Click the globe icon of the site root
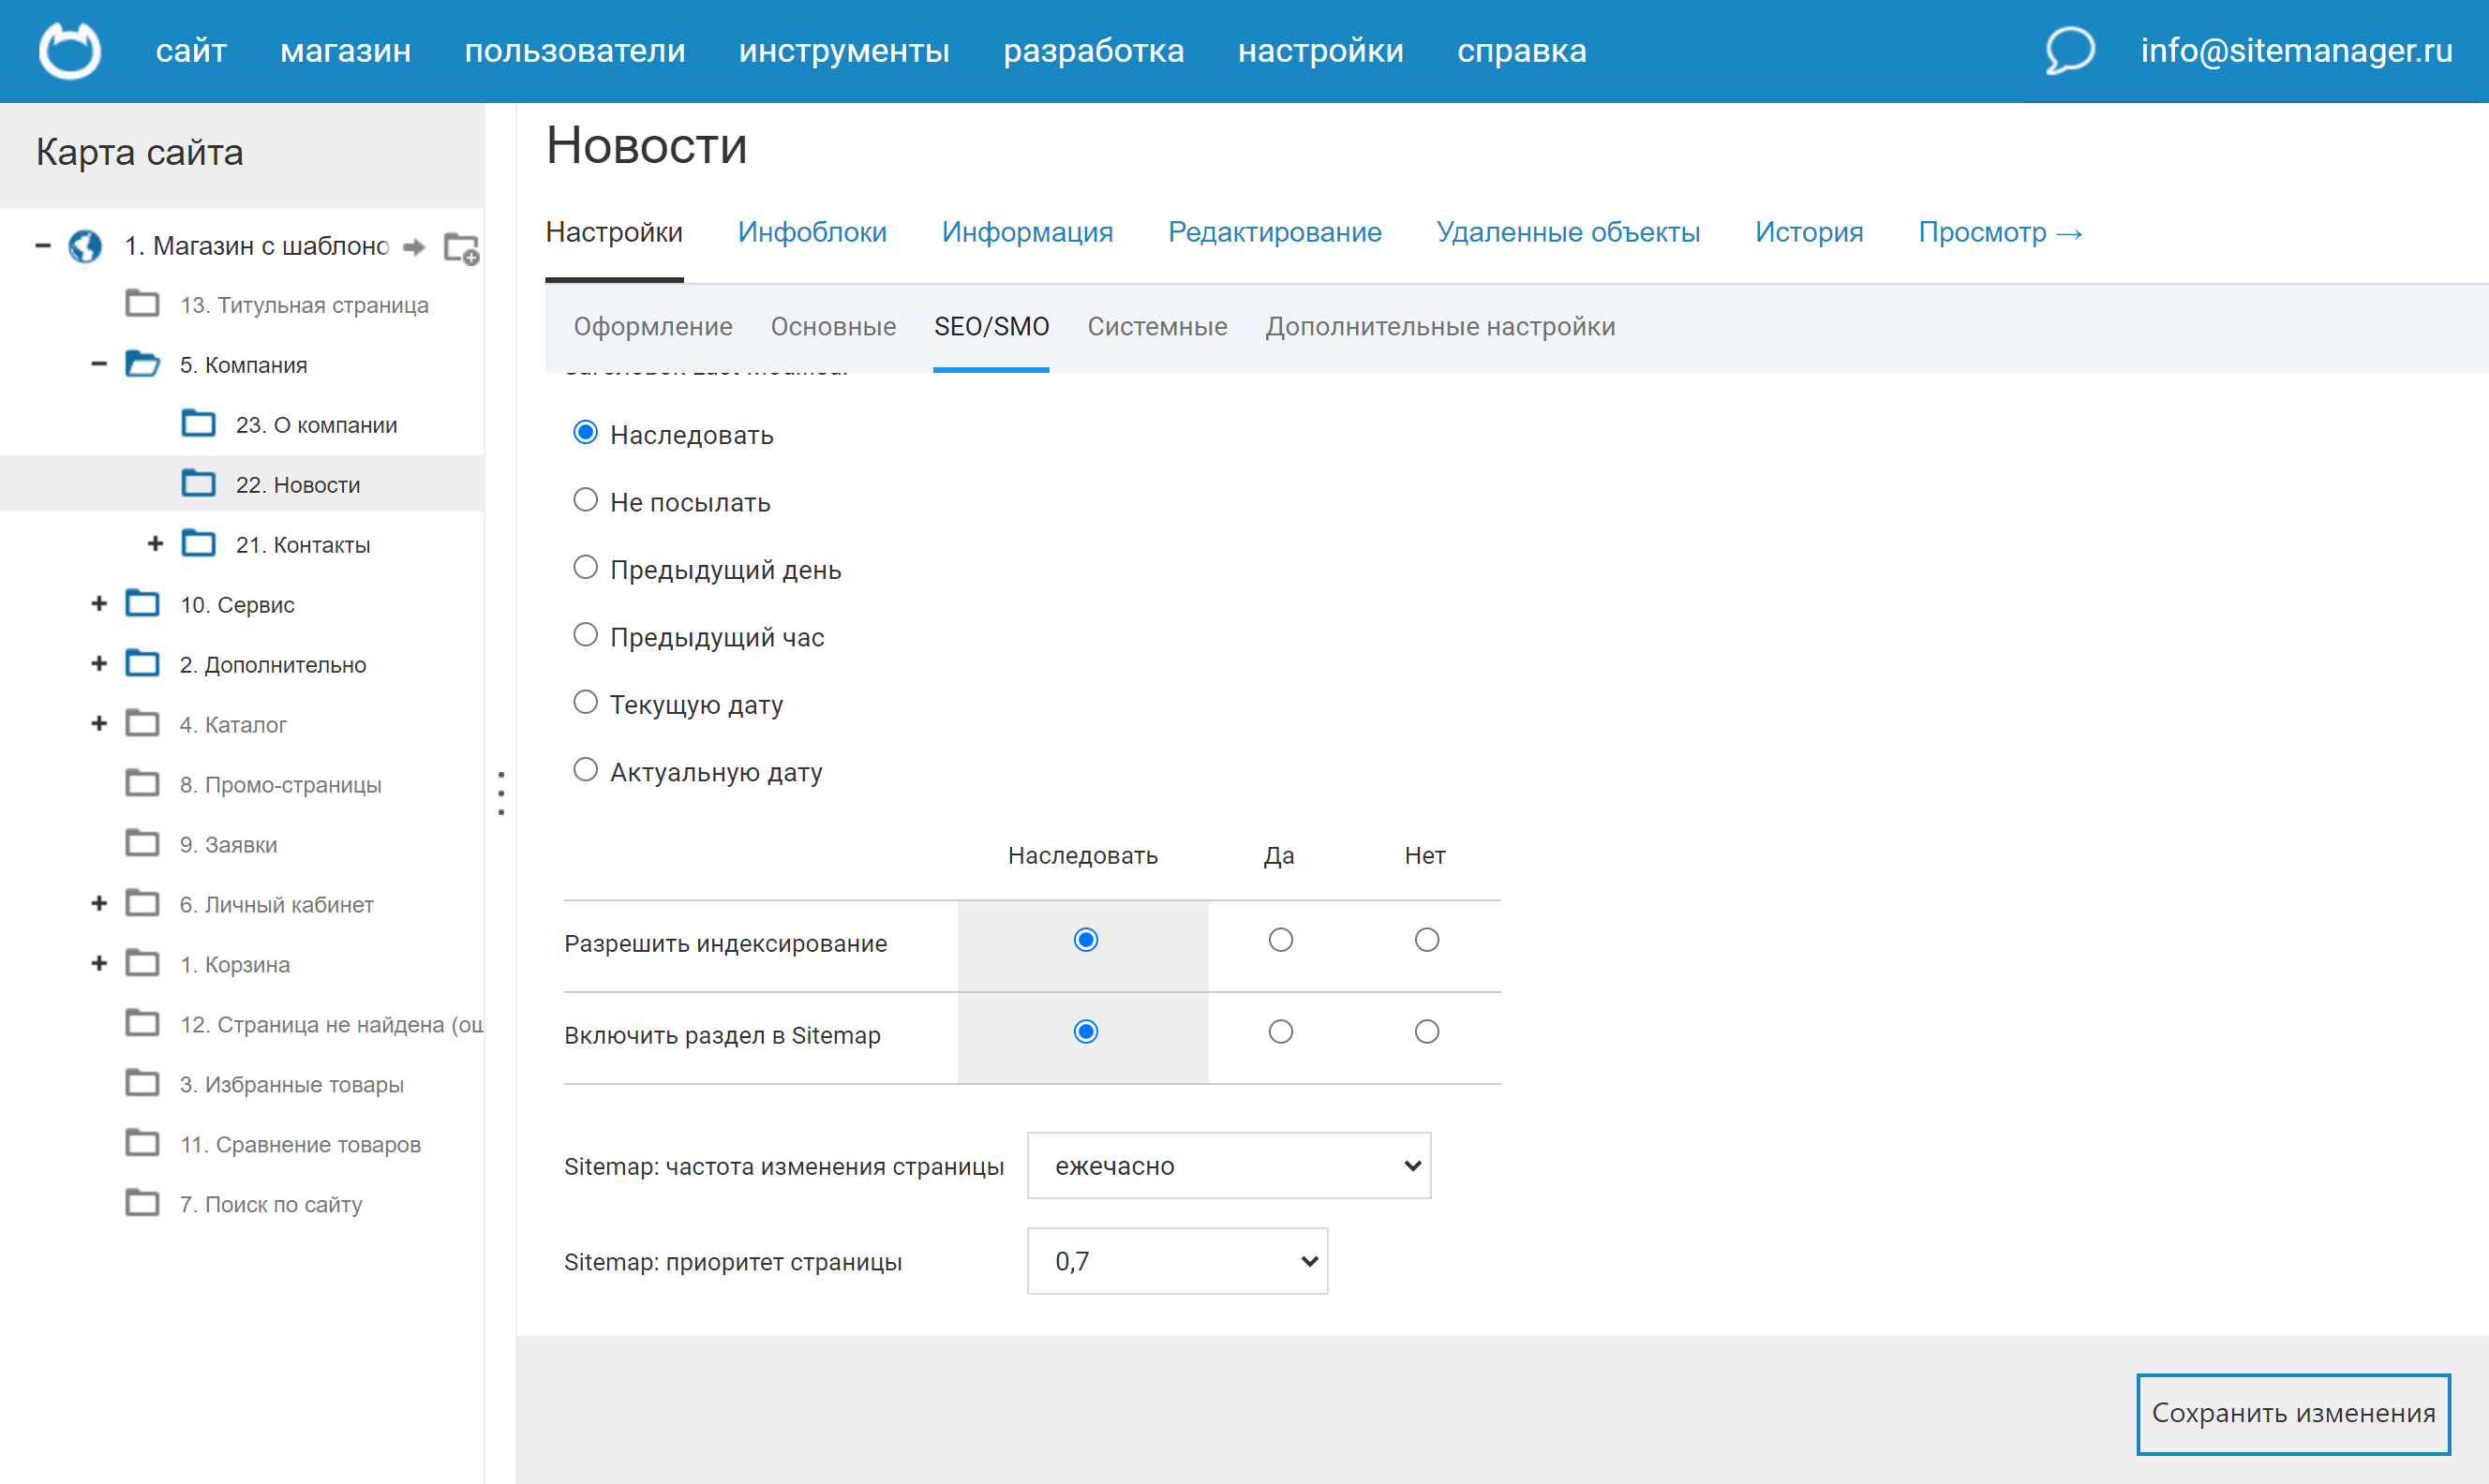Viewport: 2489px width, 1484px height. tap(85, 246)
